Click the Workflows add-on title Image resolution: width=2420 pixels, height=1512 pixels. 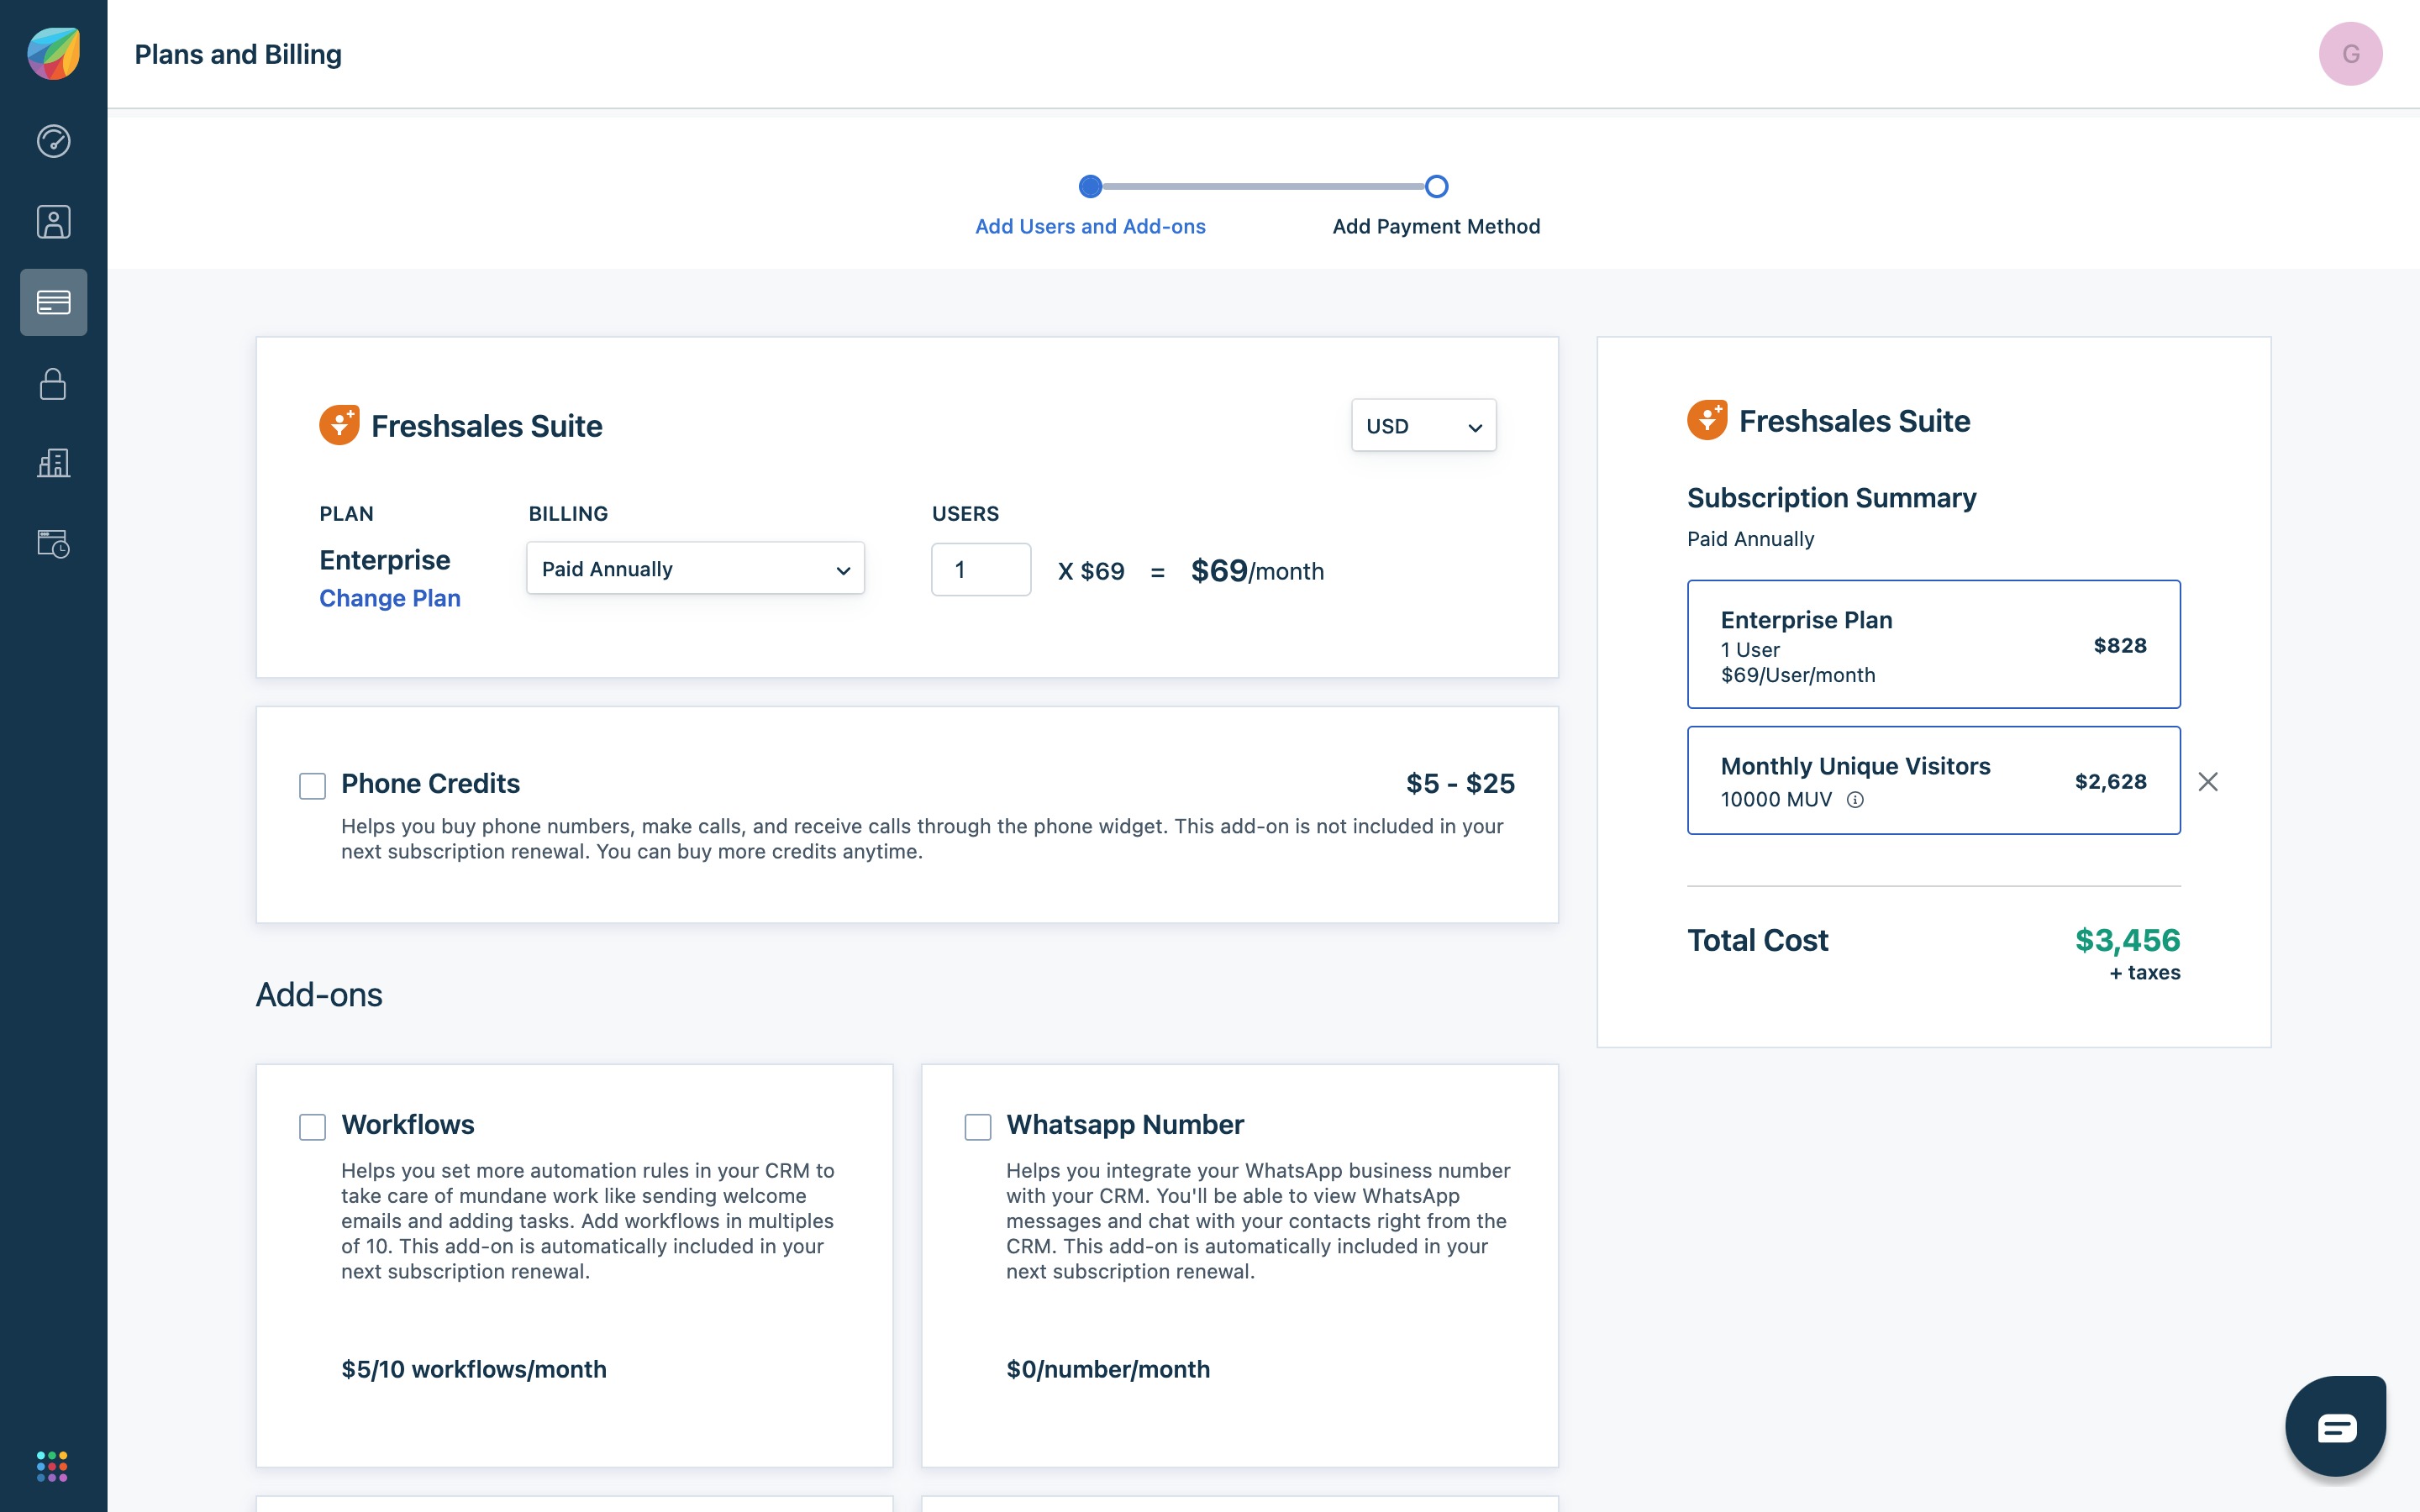click(x=408, y=1124)
